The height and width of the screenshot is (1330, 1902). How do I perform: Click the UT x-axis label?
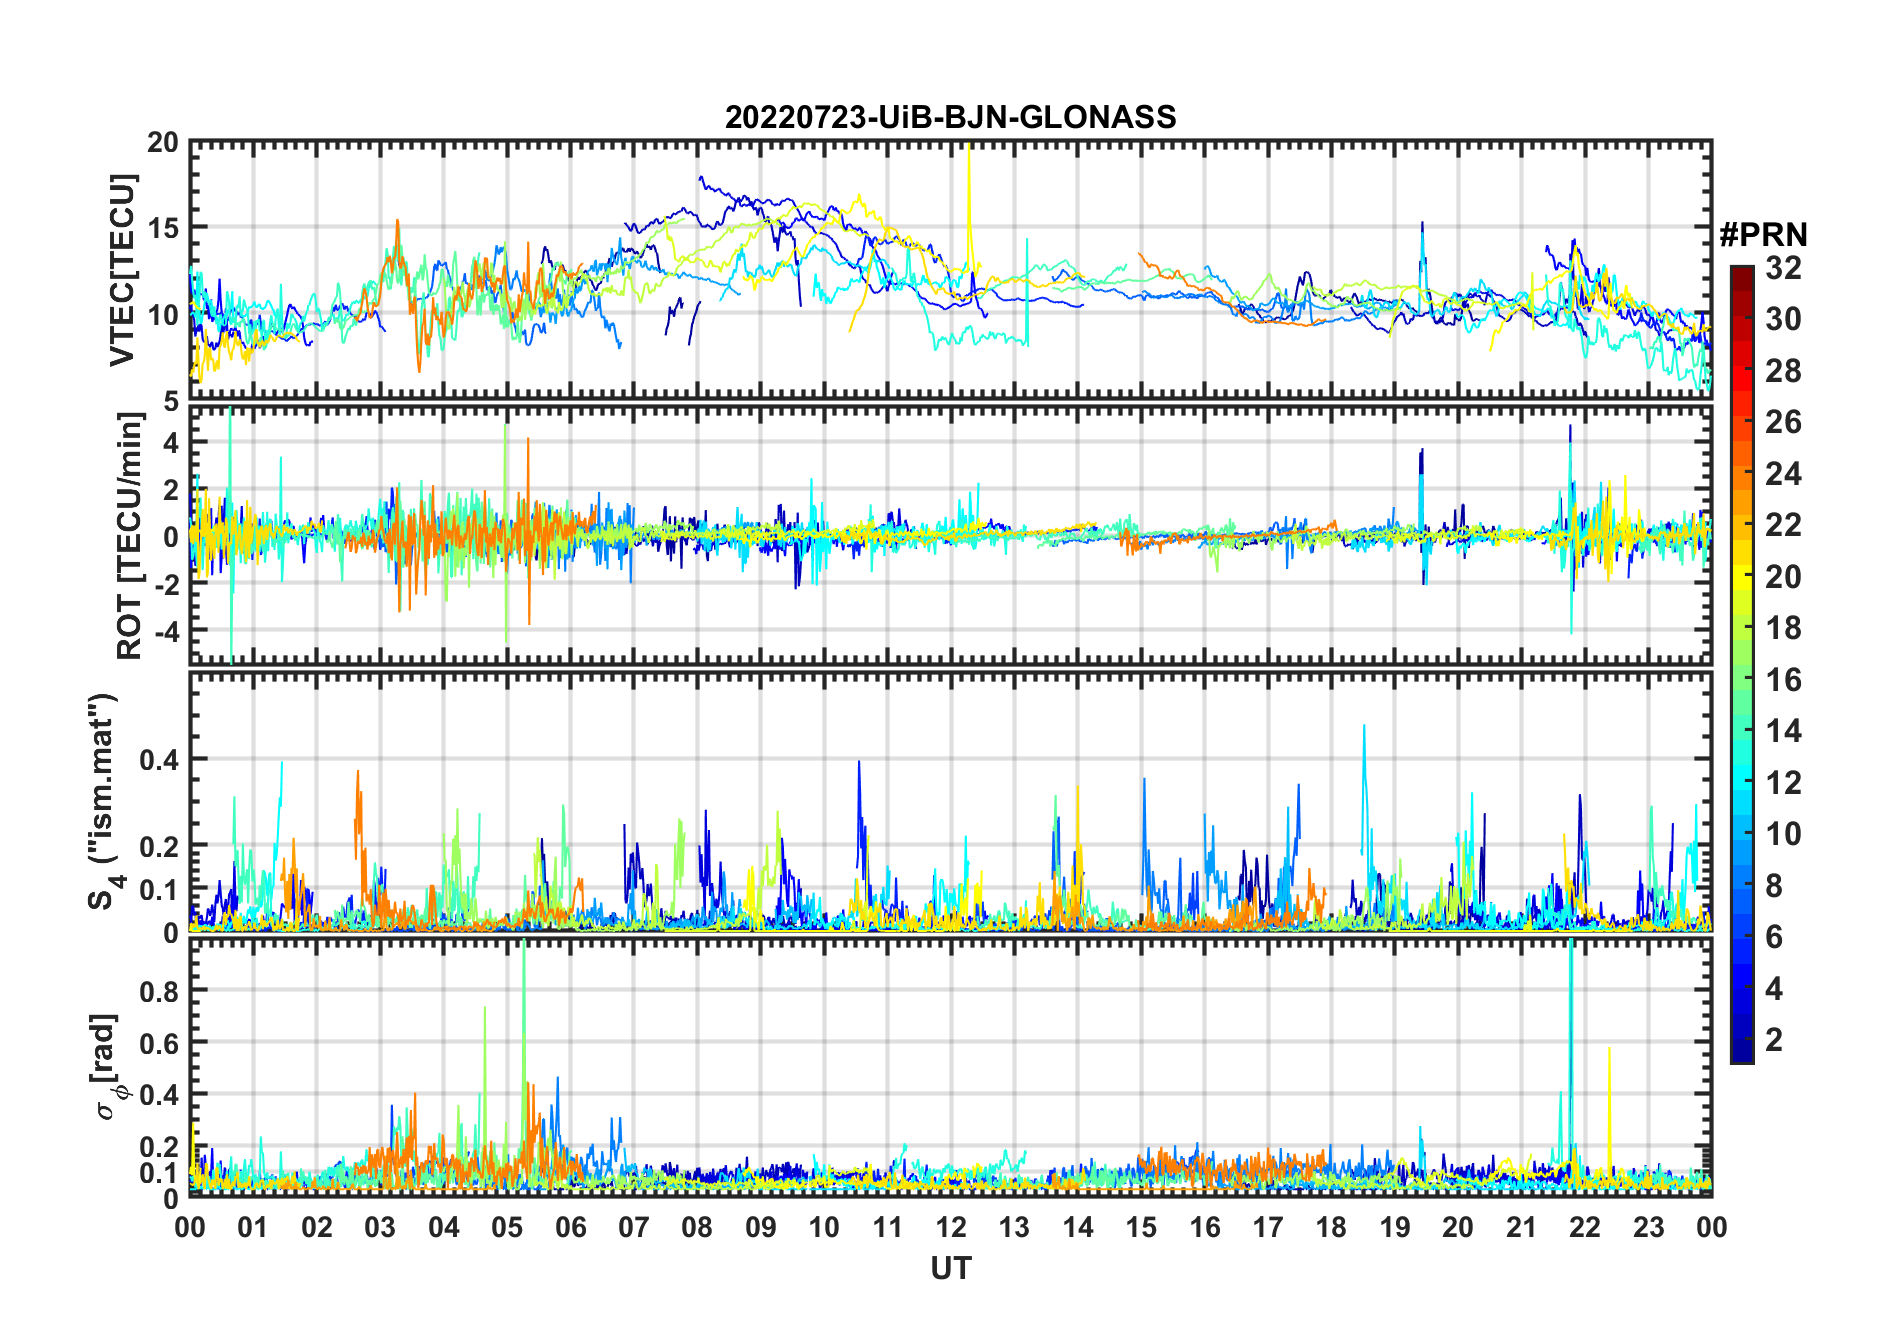(950, 1268)
